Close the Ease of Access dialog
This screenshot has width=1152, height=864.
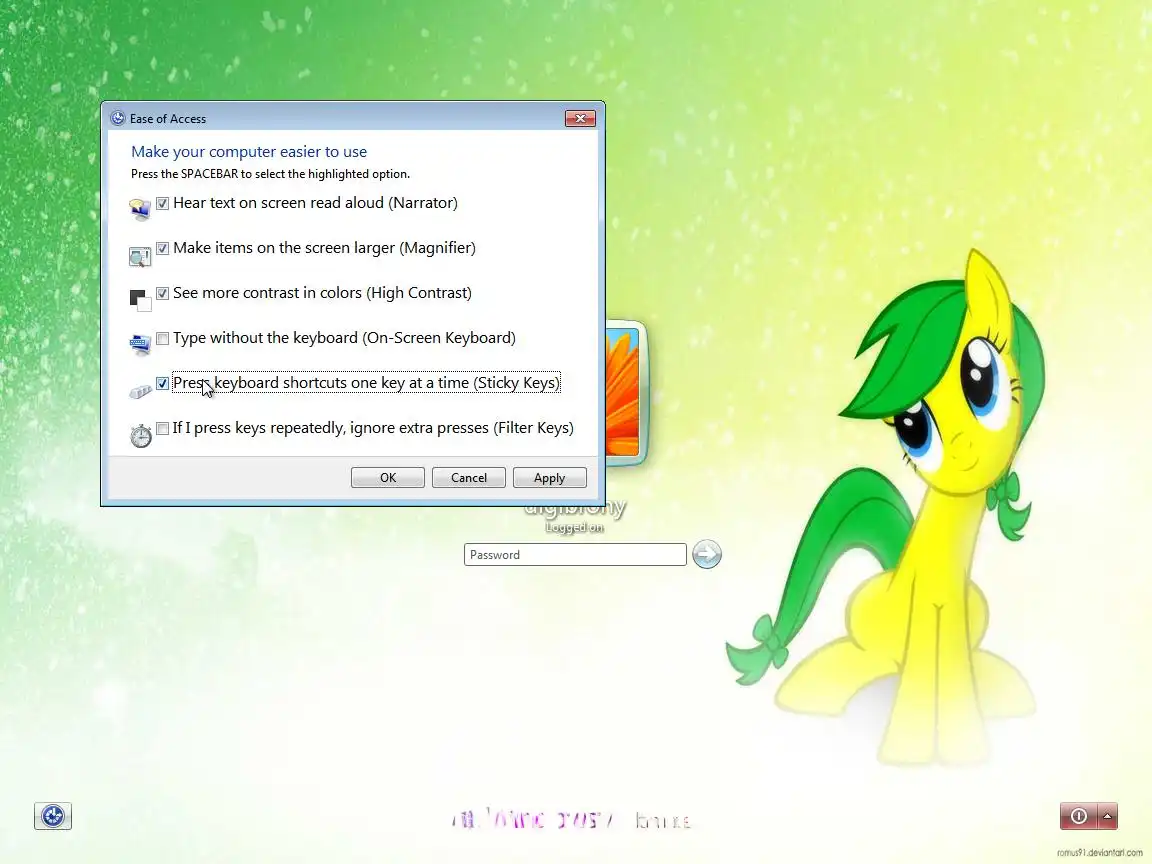(x=580, y=118)
